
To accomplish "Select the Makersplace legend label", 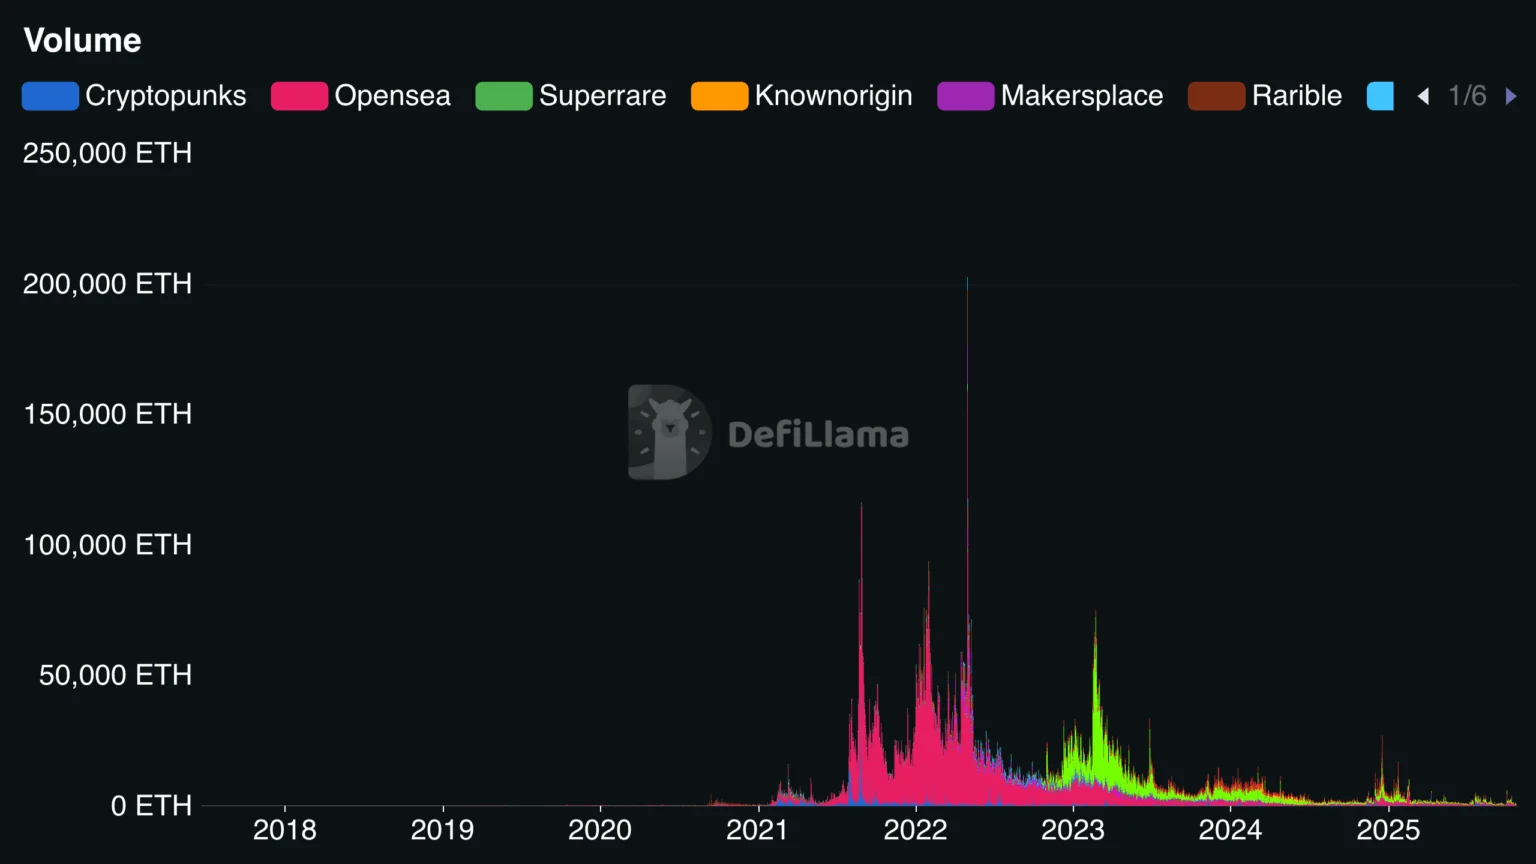I will (x=1082, y=96).
